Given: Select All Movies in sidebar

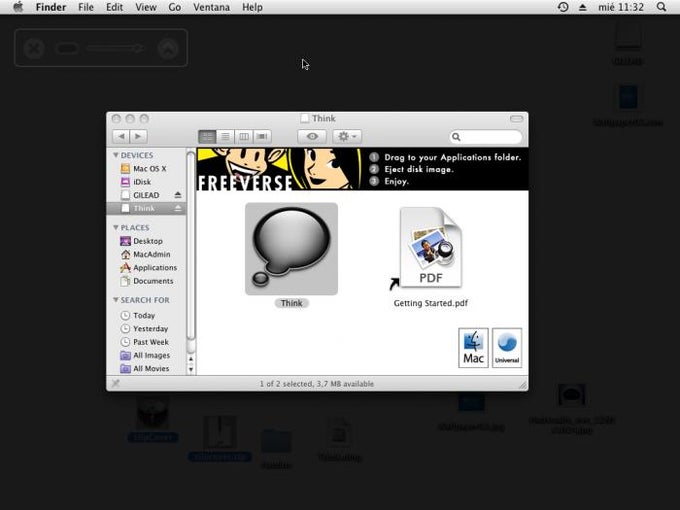Looking at the screenshot, I should point(146,369).
